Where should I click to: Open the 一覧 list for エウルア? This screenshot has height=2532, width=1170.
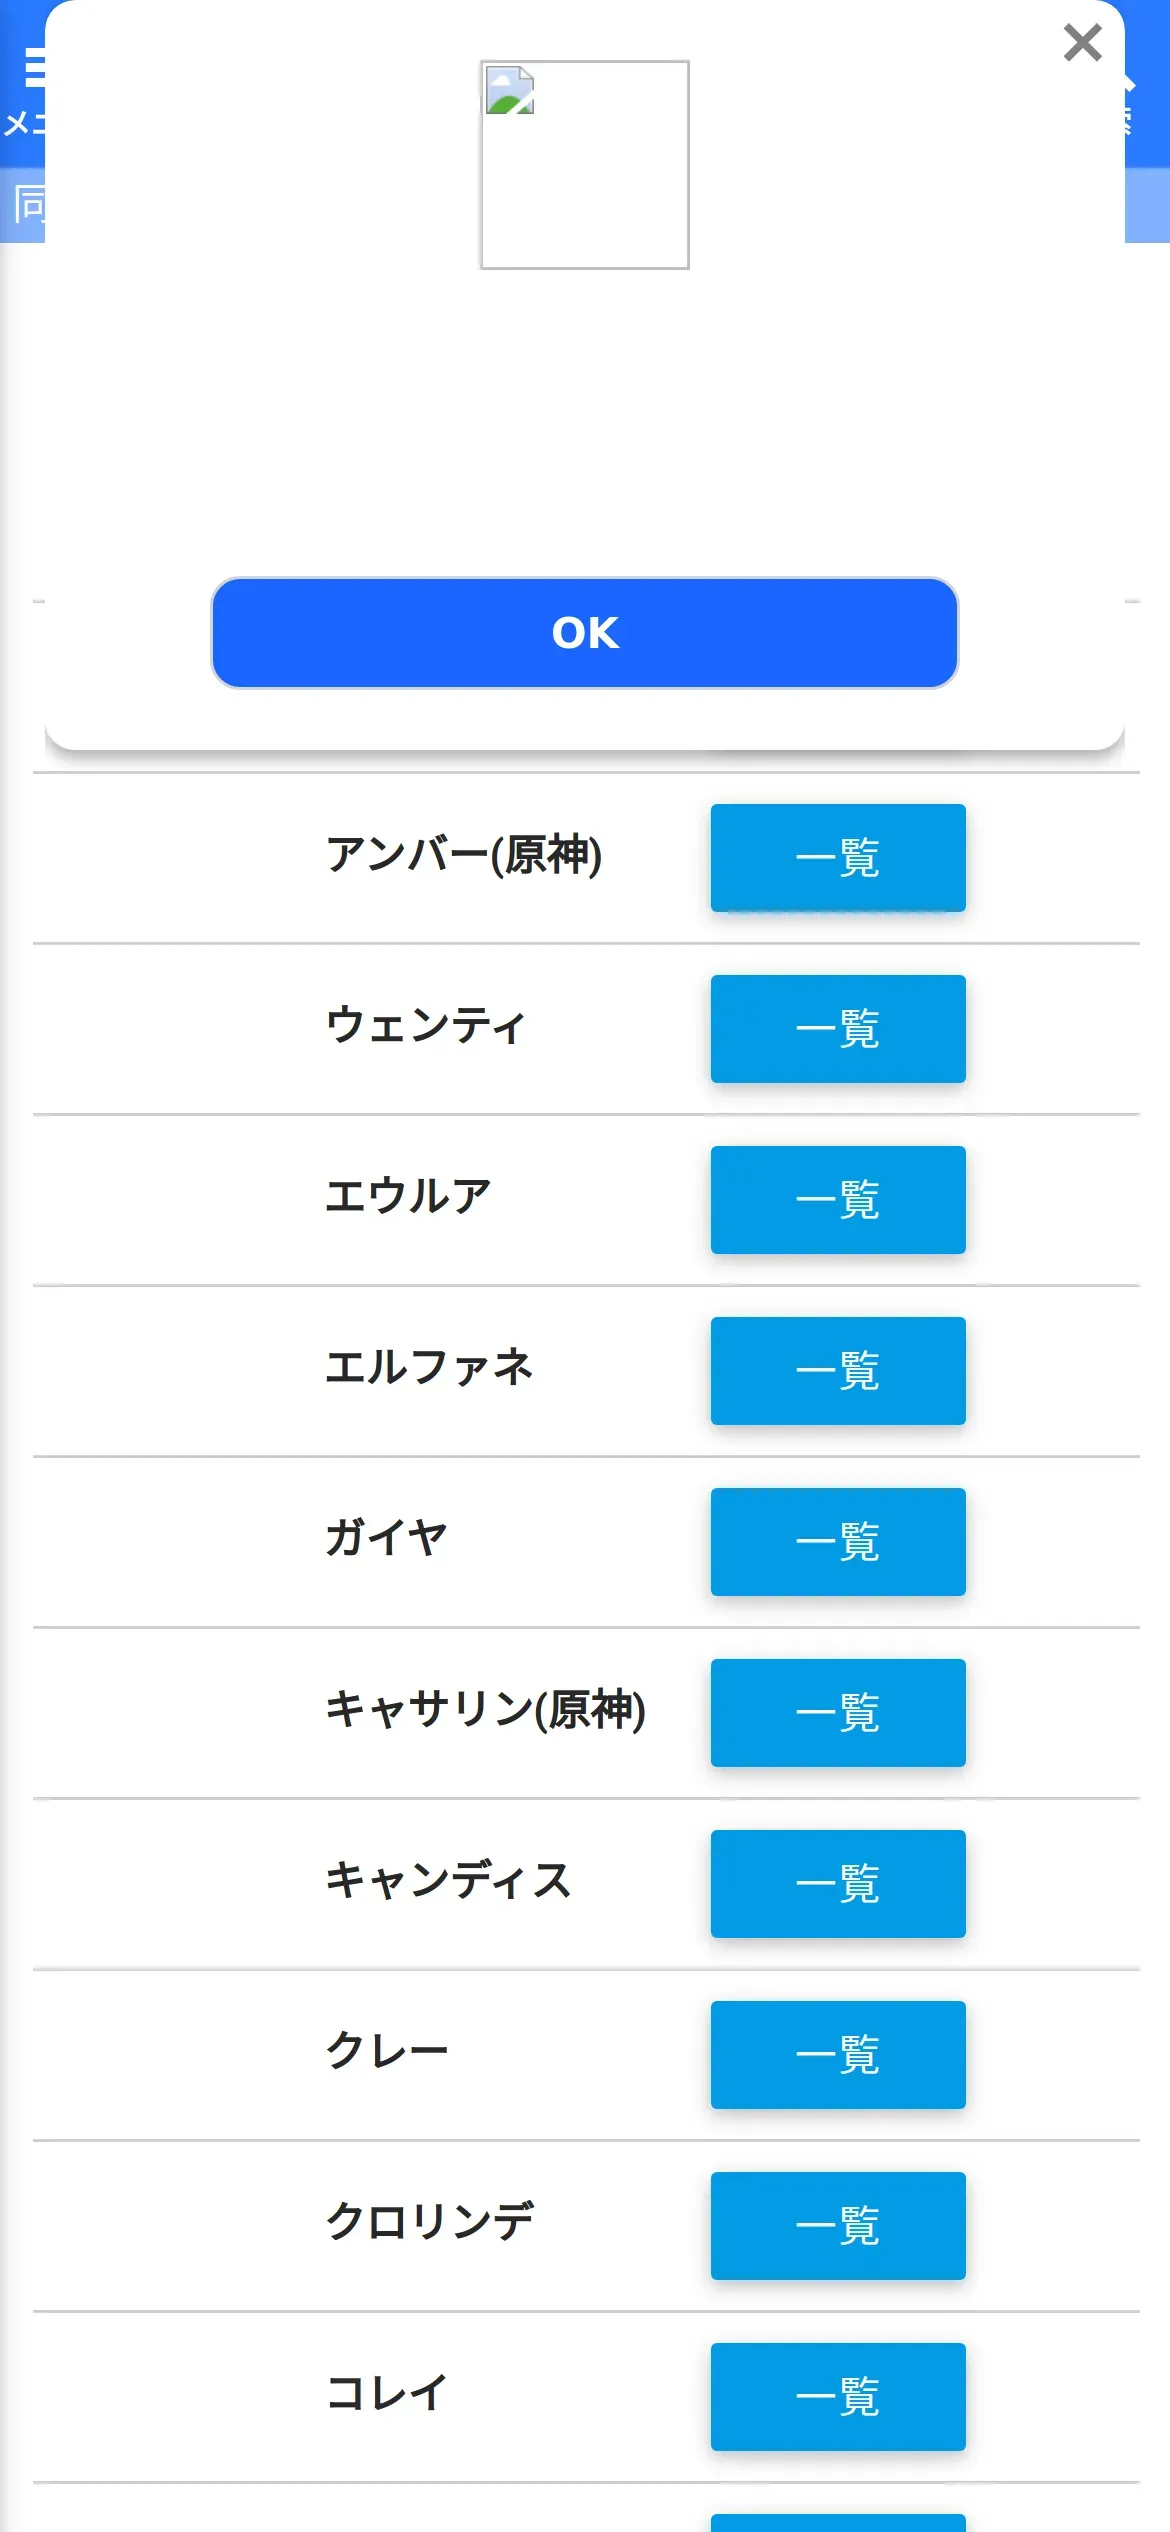(838, 1200)
